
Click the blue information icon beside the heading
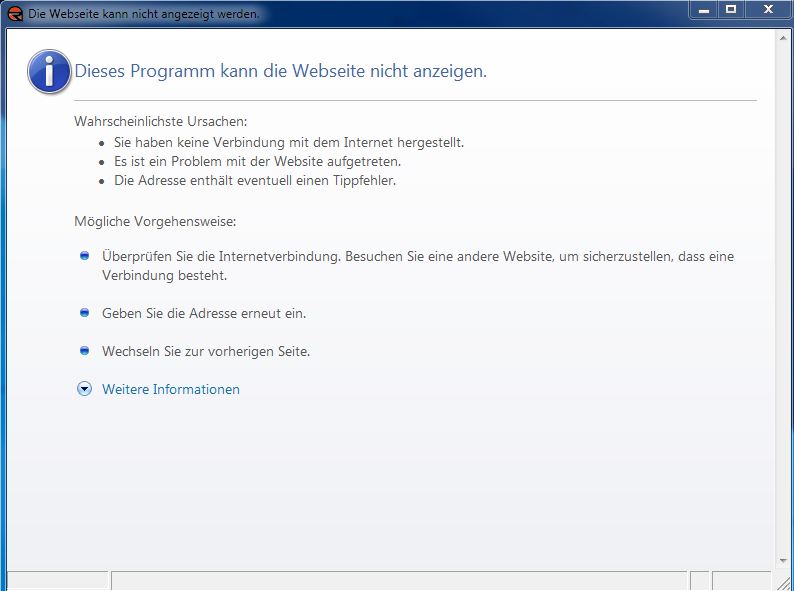tap(49, 72)
